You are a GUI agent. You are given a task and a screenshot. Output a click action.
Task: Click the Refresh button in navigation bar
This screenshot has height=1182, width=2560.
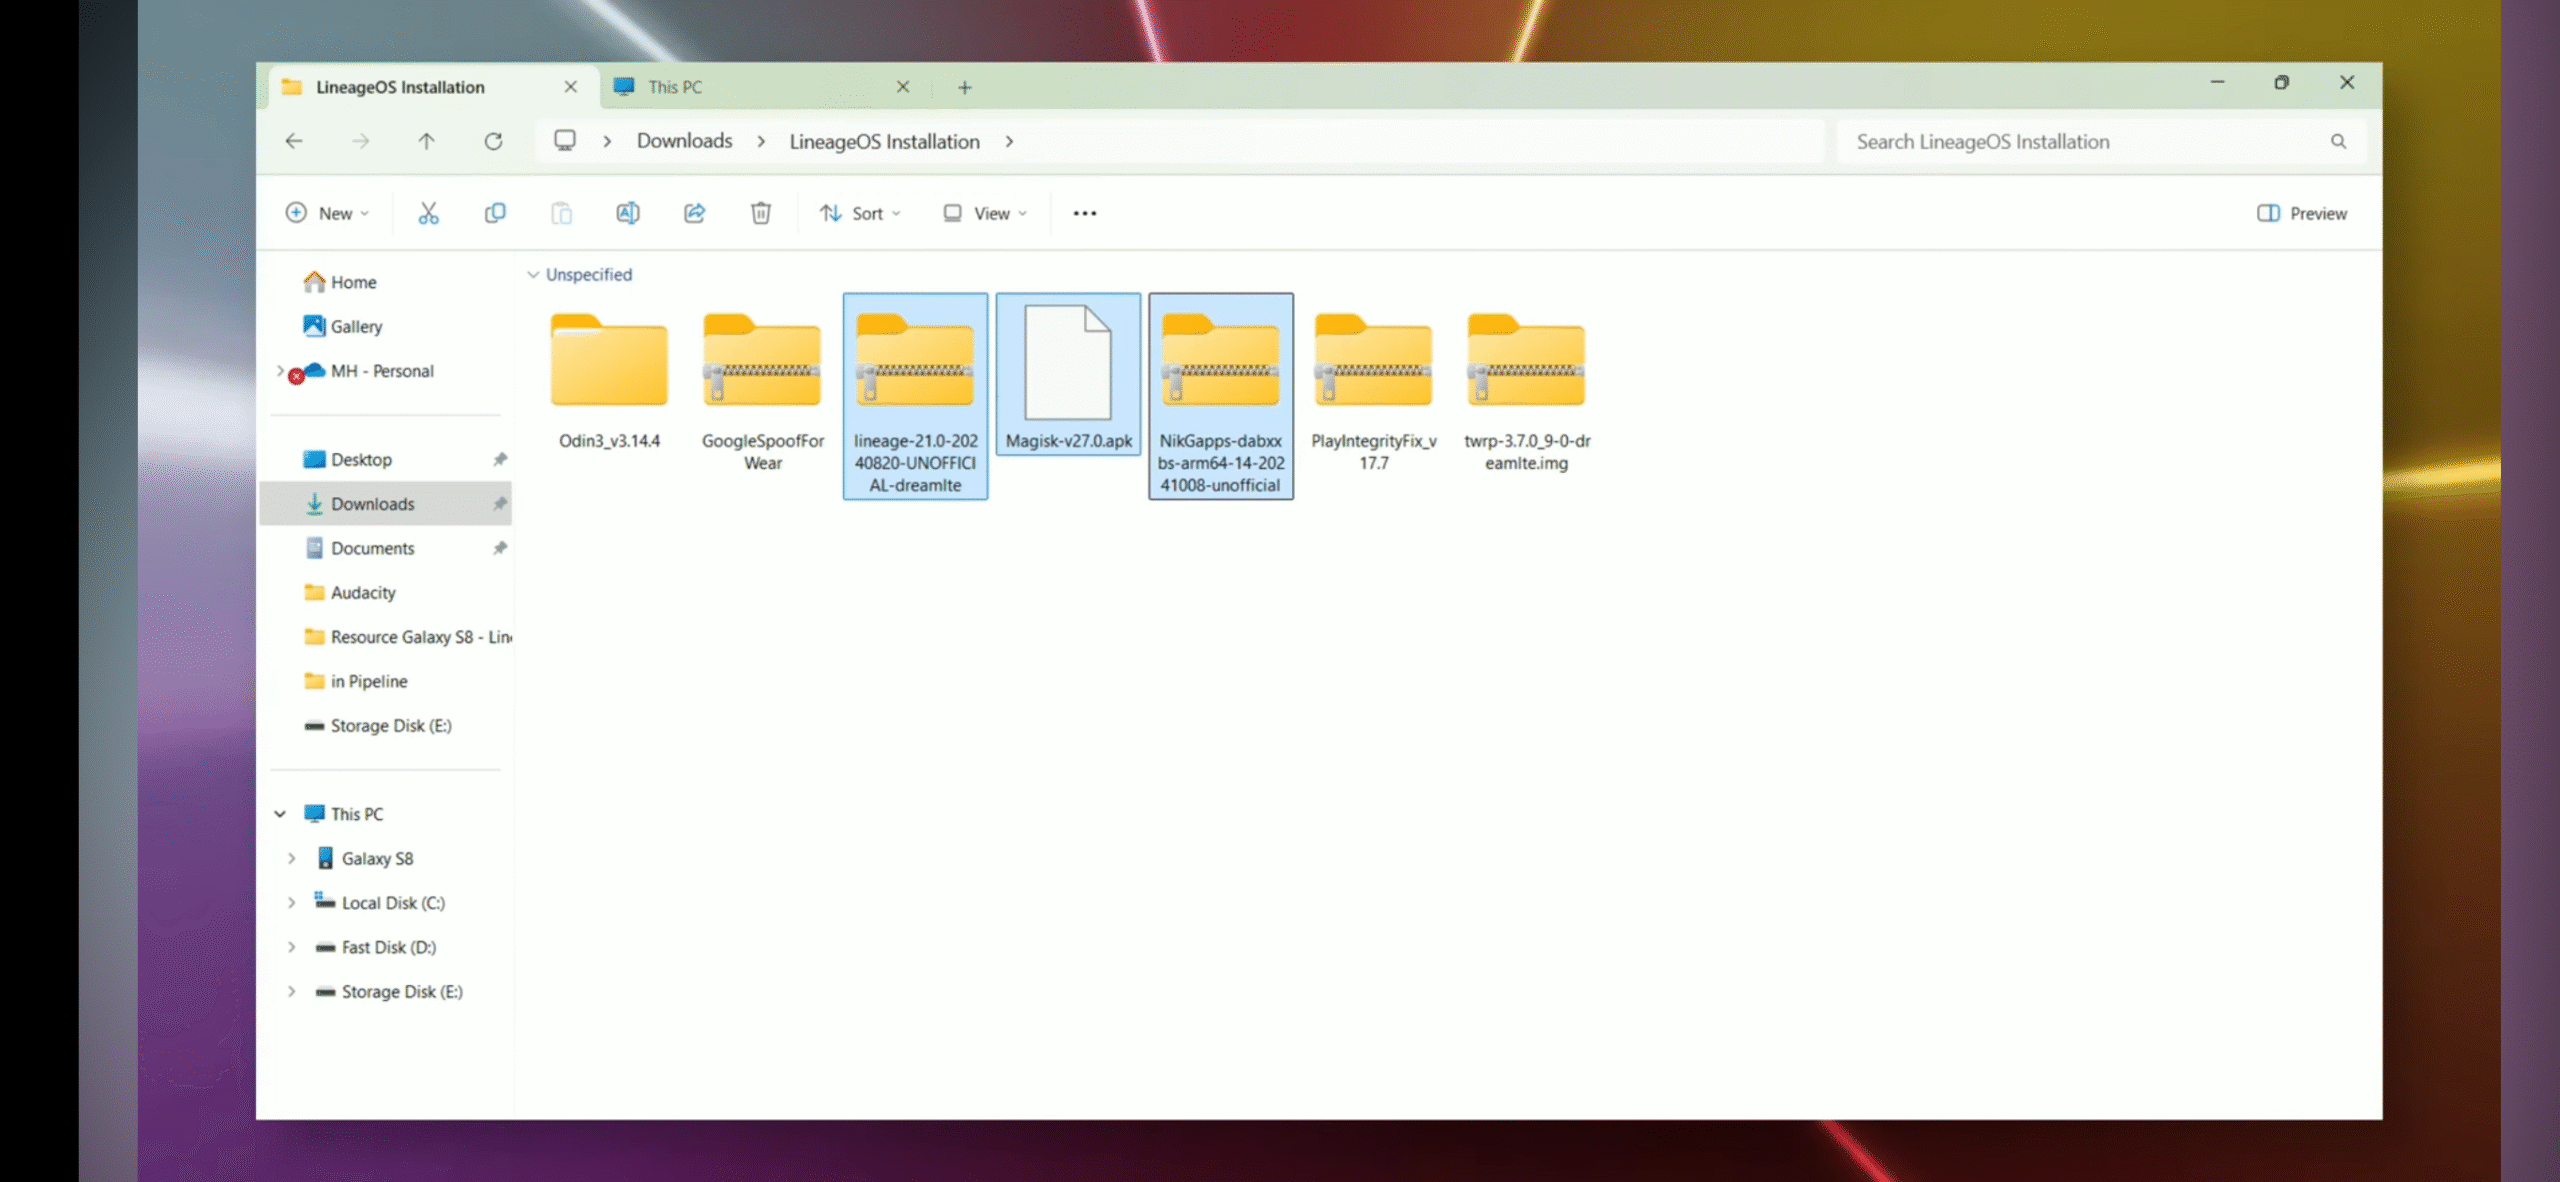tap(493, 141)
